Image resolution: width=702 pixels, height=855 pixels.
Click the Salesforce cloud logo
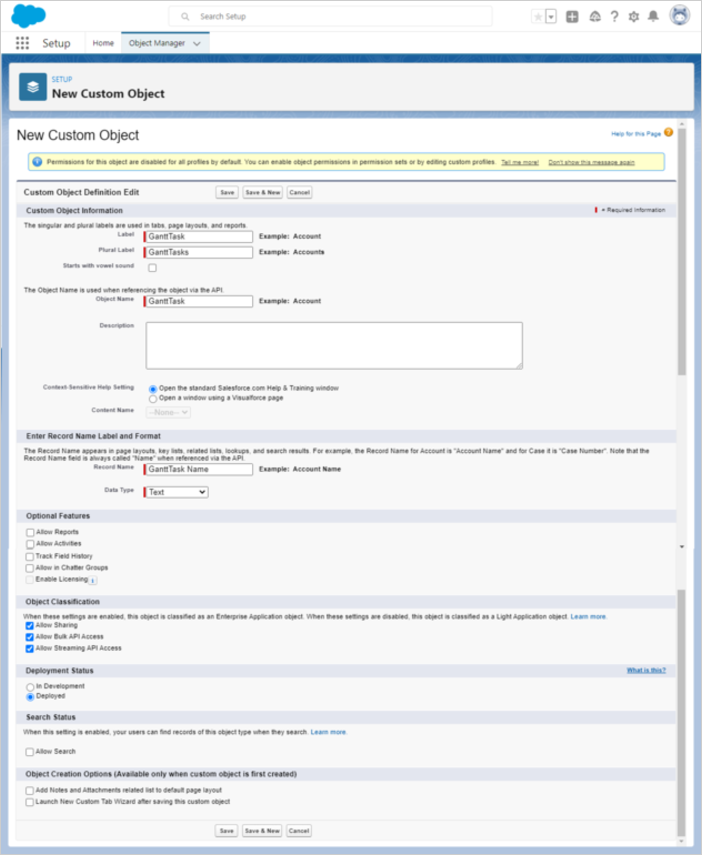pyautogui.click(x=27, y=16)
